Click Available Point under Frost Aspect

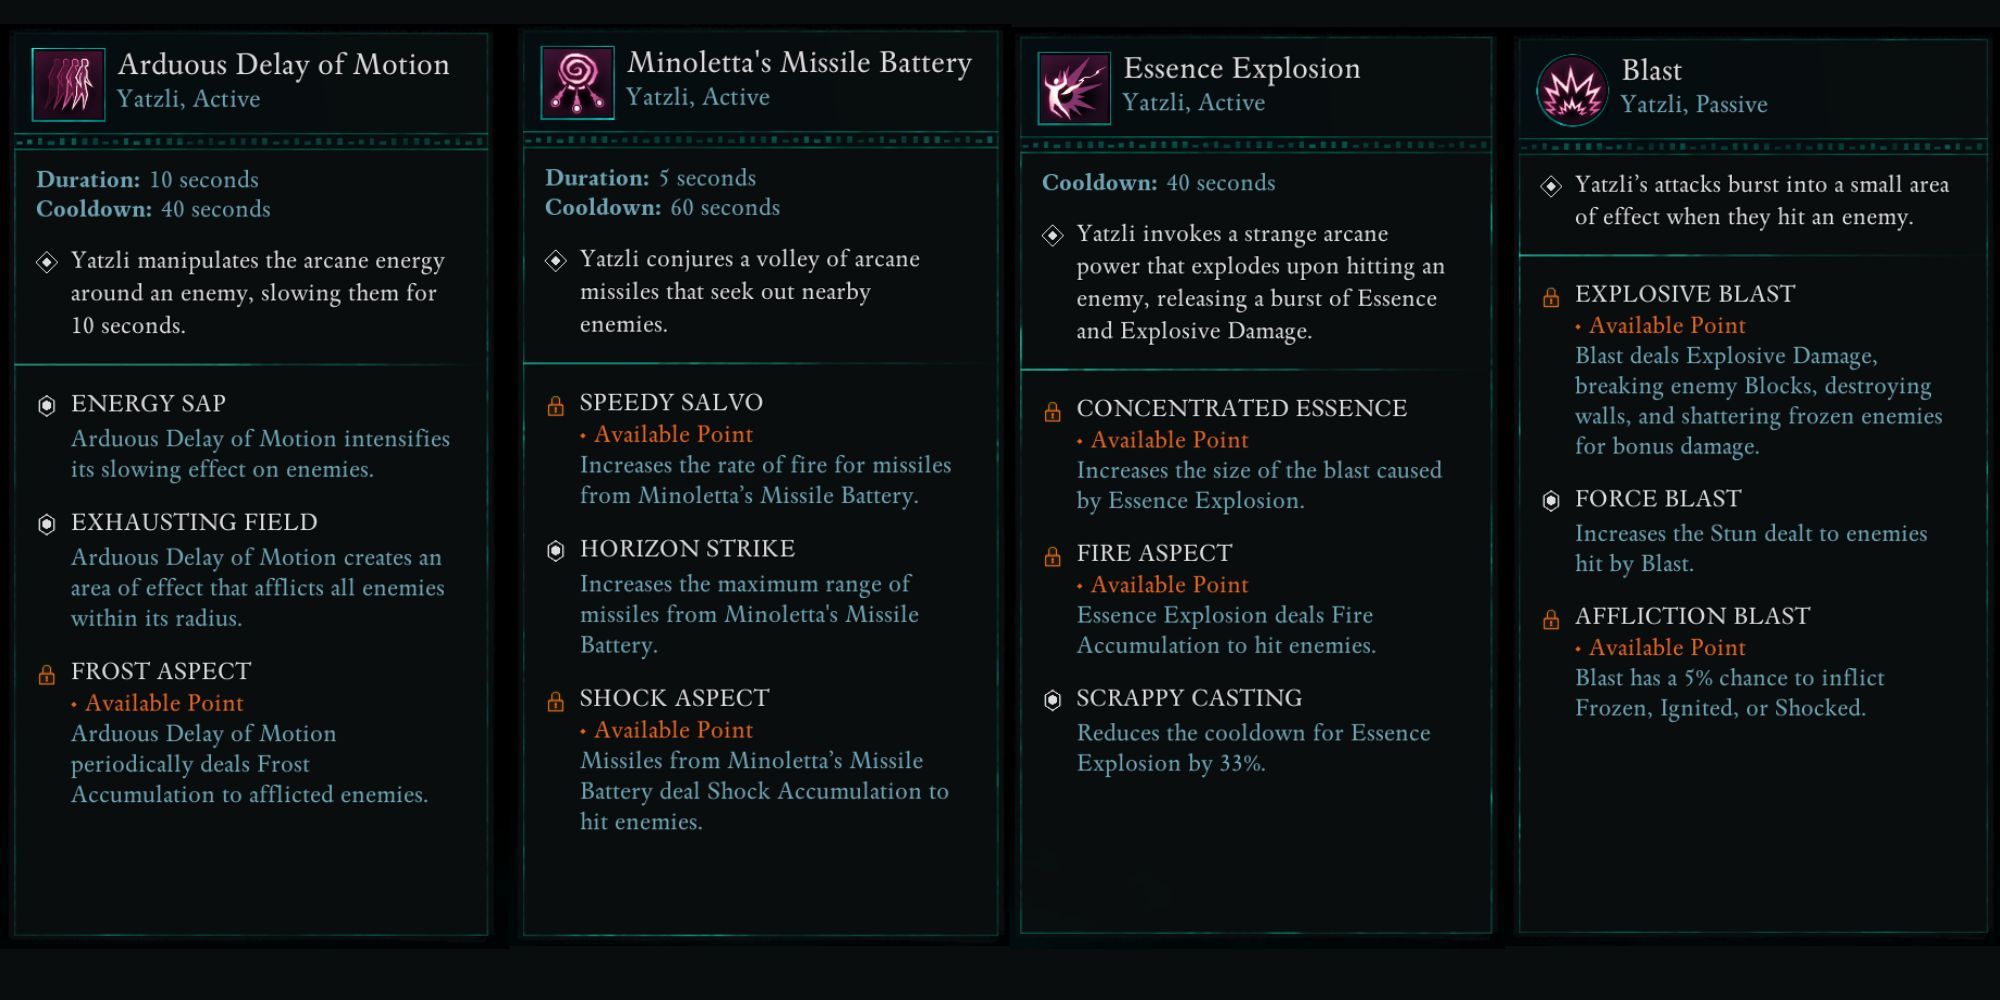[164, 703]
